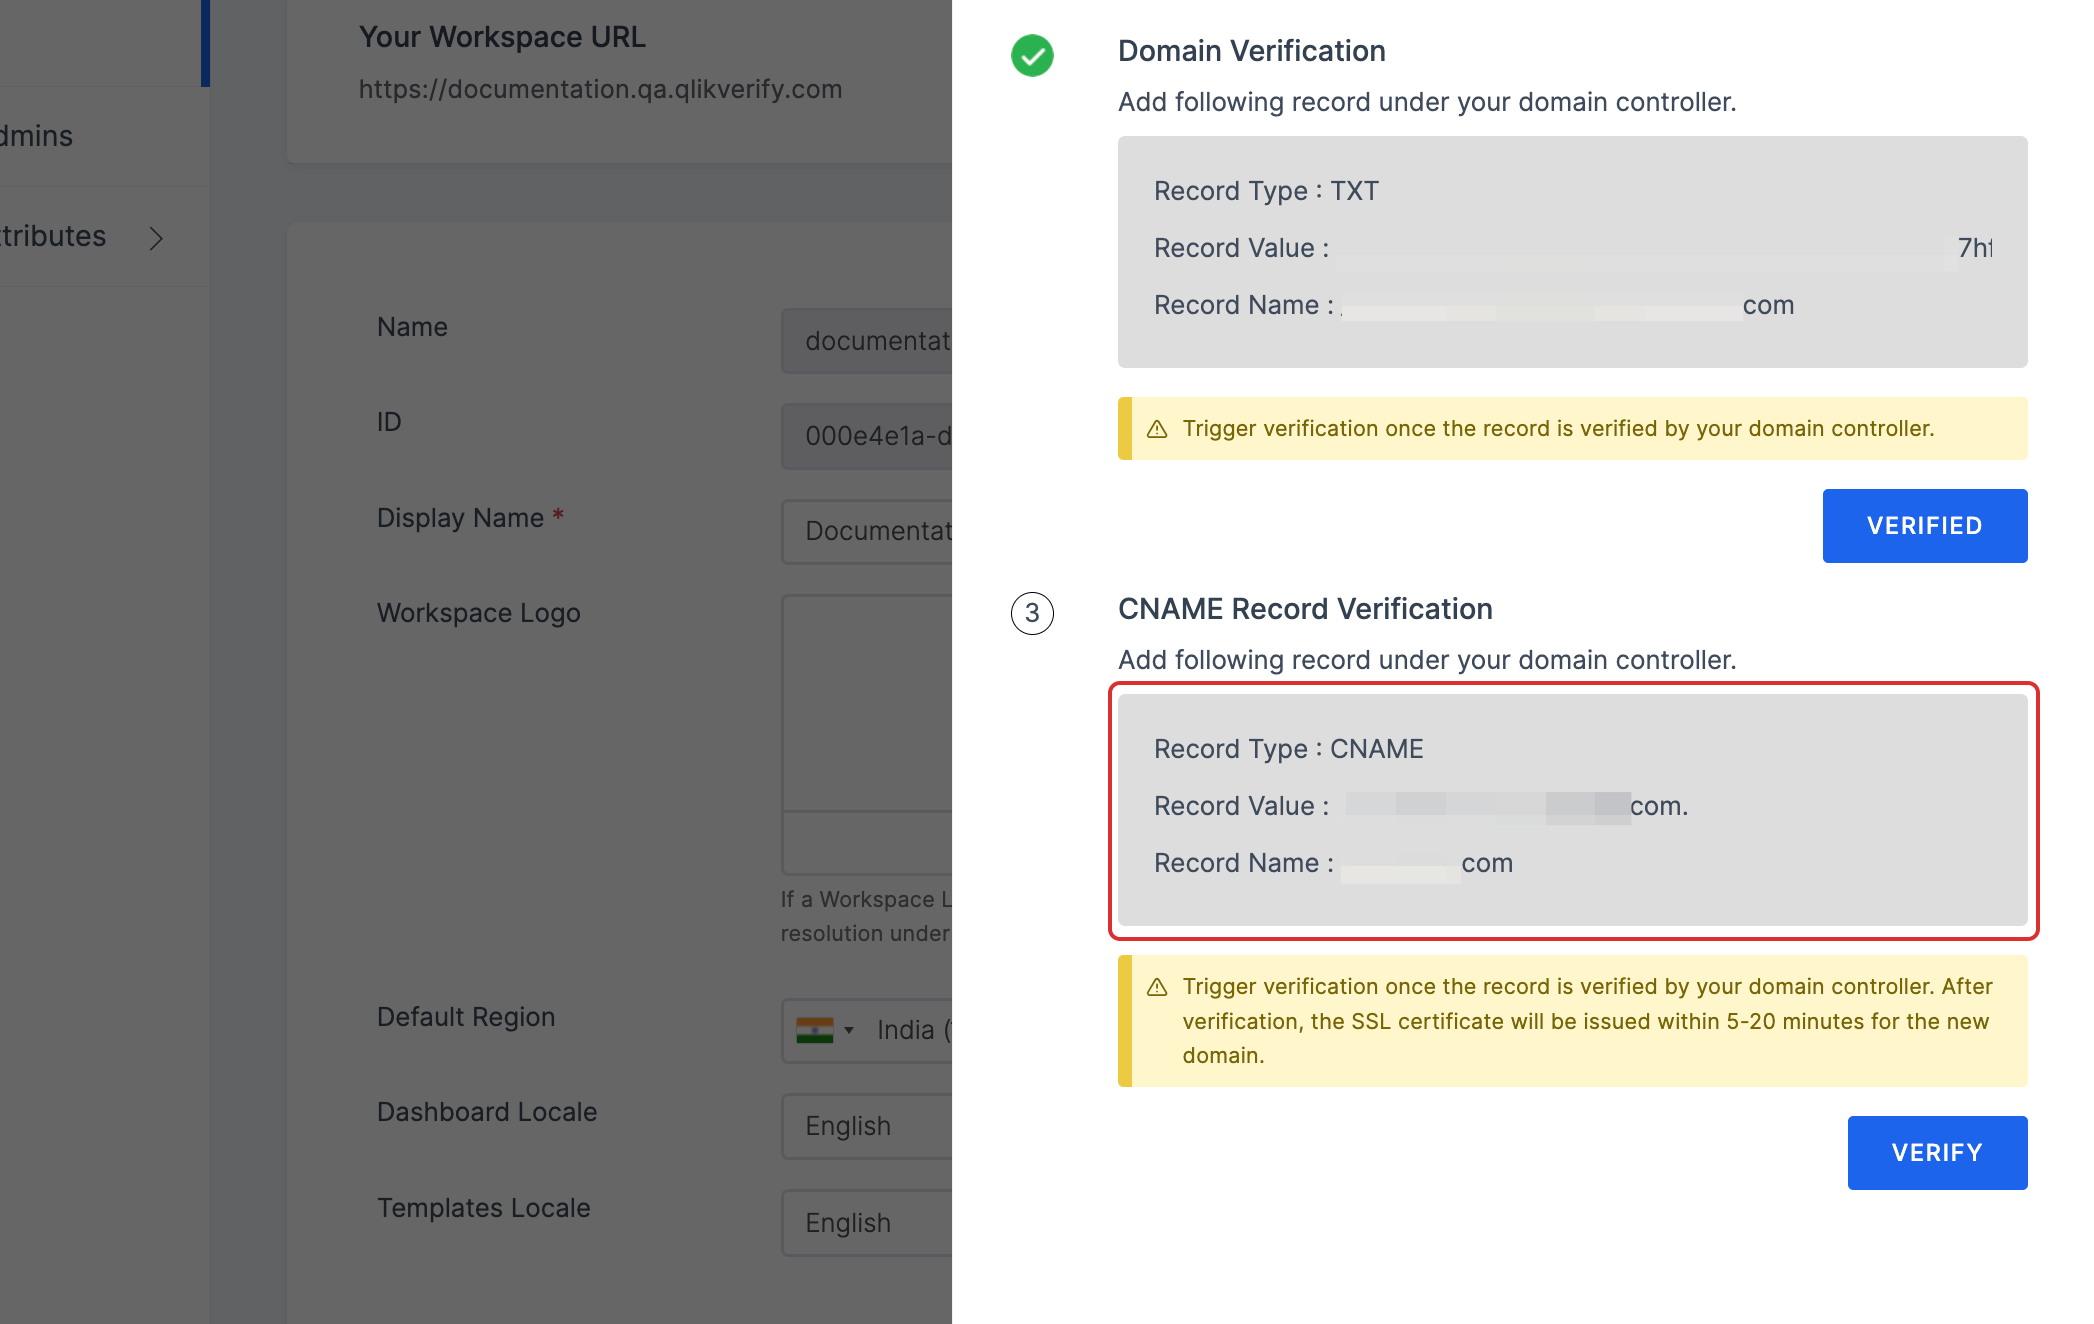Image resolution: width=2094 pixels, height=1324 pixels.
Task: Click the Workspace Logo upload area
Action: click(867, 734)
